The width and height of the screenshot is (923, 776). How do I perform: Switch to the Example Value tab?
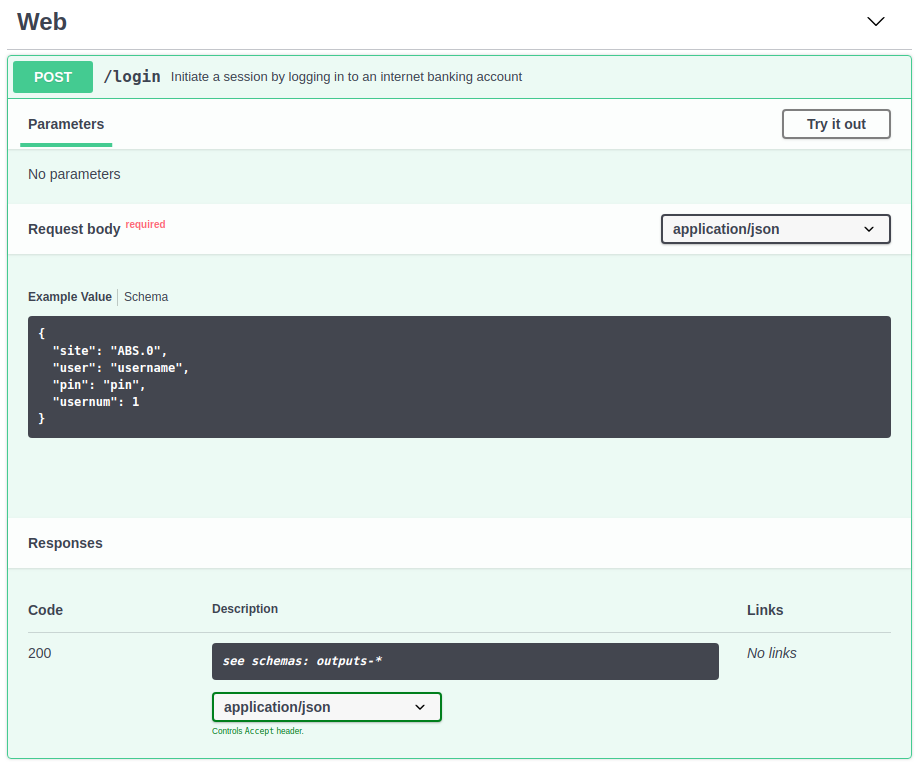click(70, 297)
